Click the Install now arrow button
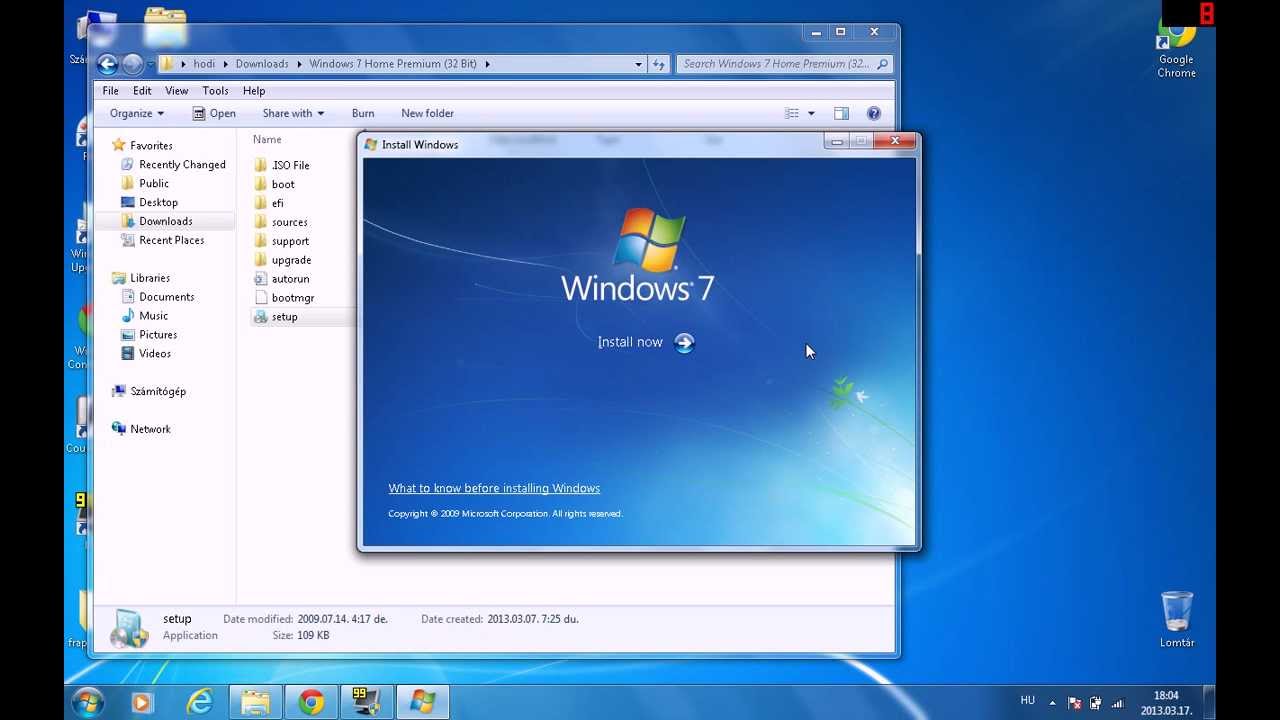This screenshot has height=720, width=1280. [x=684, y=343]
